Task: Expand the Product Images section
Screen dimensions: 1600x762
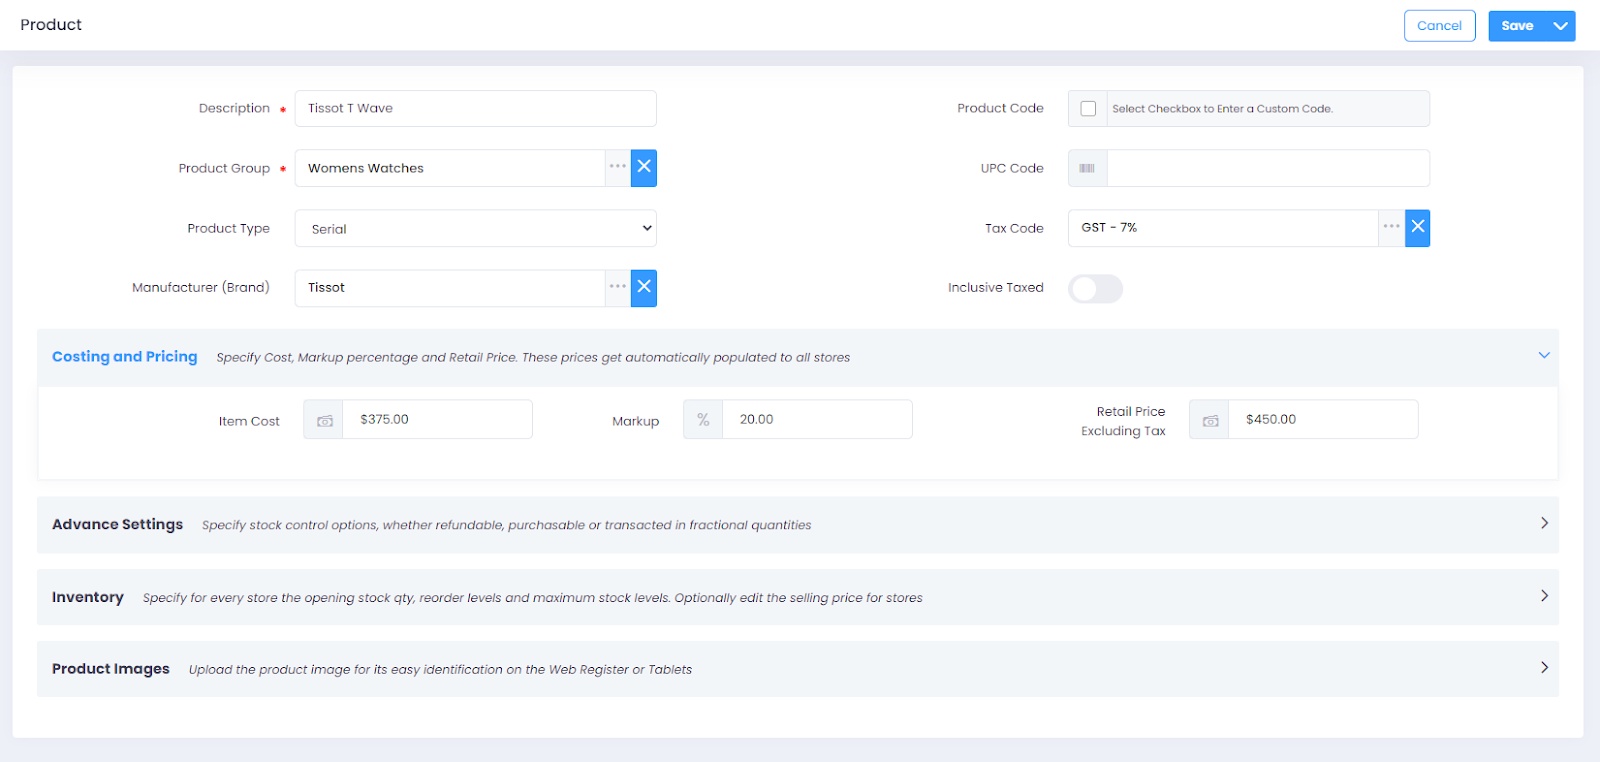Action: pos(1543,668)
